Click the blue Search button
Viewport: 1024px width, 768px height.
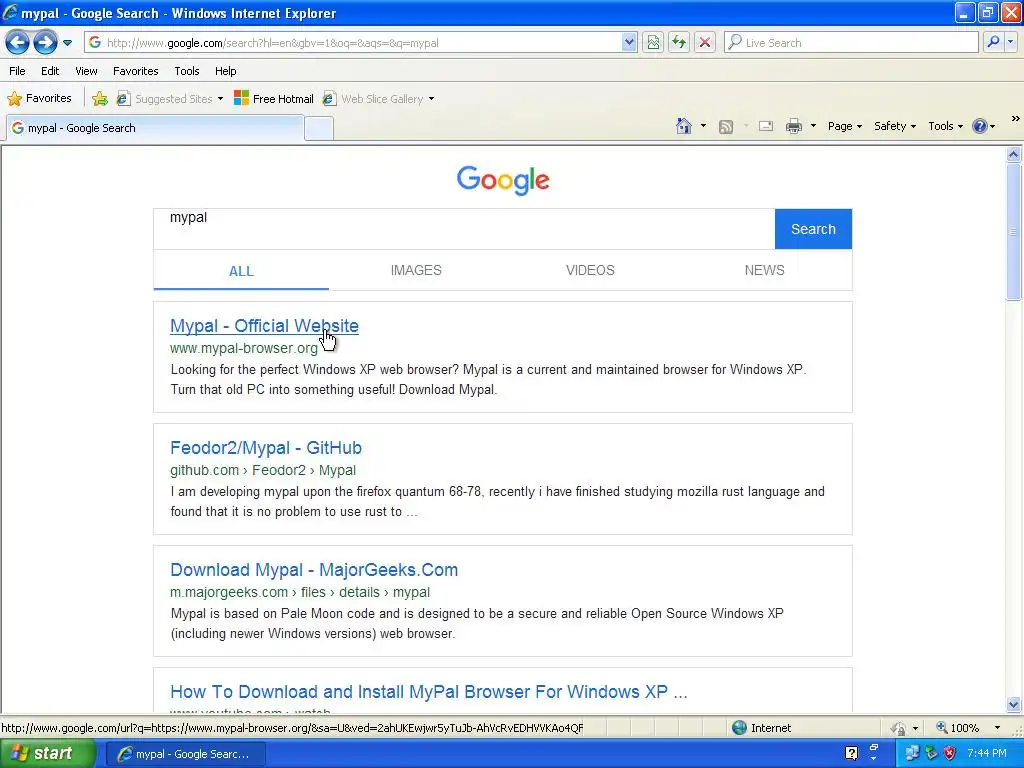click(x=813, y=229)
